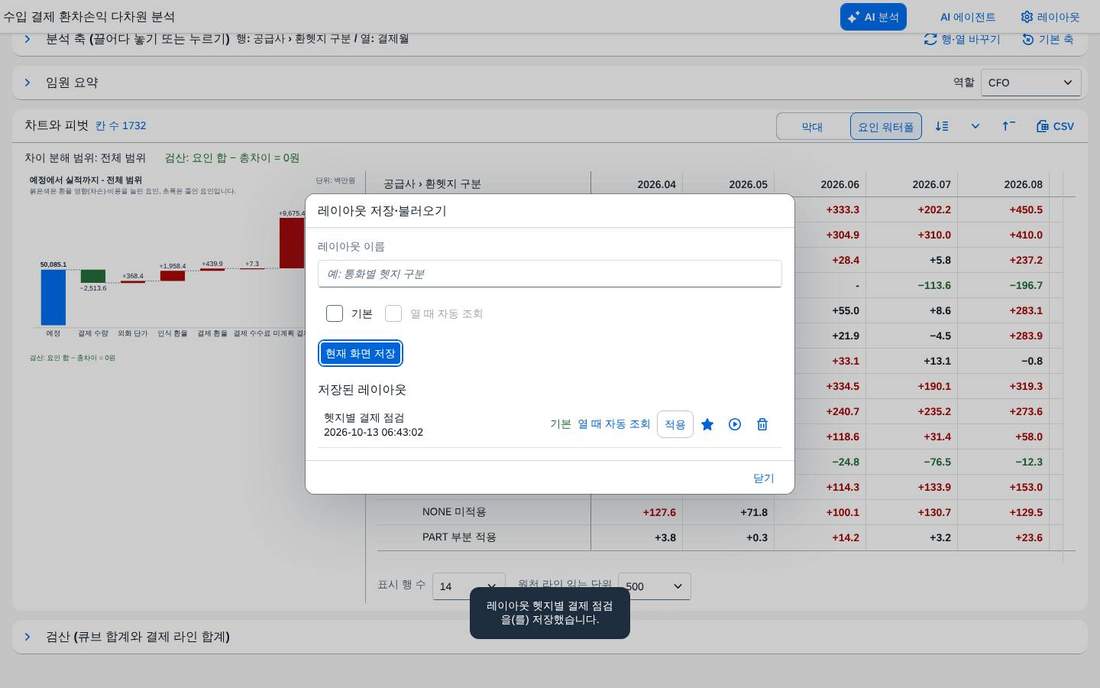Click the blue 예정 waterfall bar

click(53, 297)
